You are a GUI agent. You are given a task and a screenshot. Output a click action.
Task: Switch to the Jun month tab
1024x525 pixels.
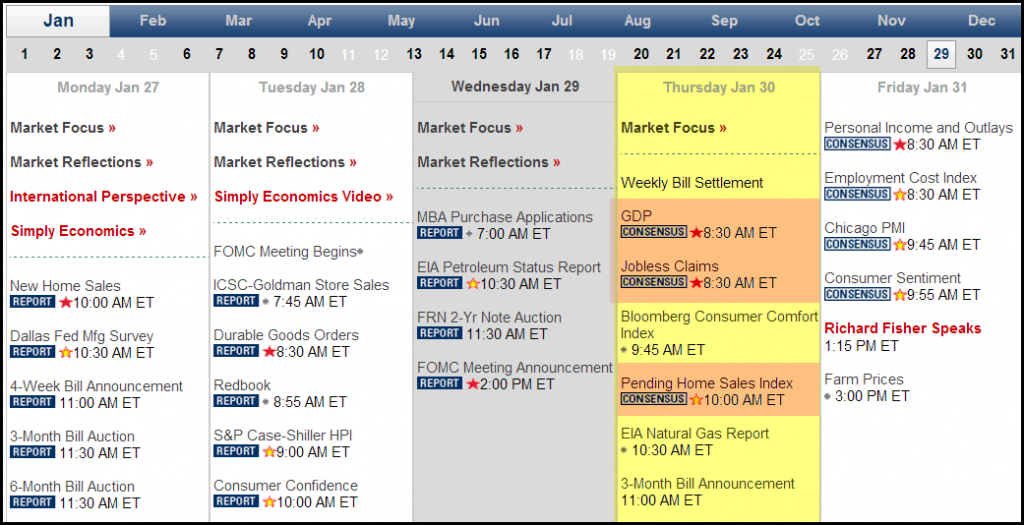(487, 21)
